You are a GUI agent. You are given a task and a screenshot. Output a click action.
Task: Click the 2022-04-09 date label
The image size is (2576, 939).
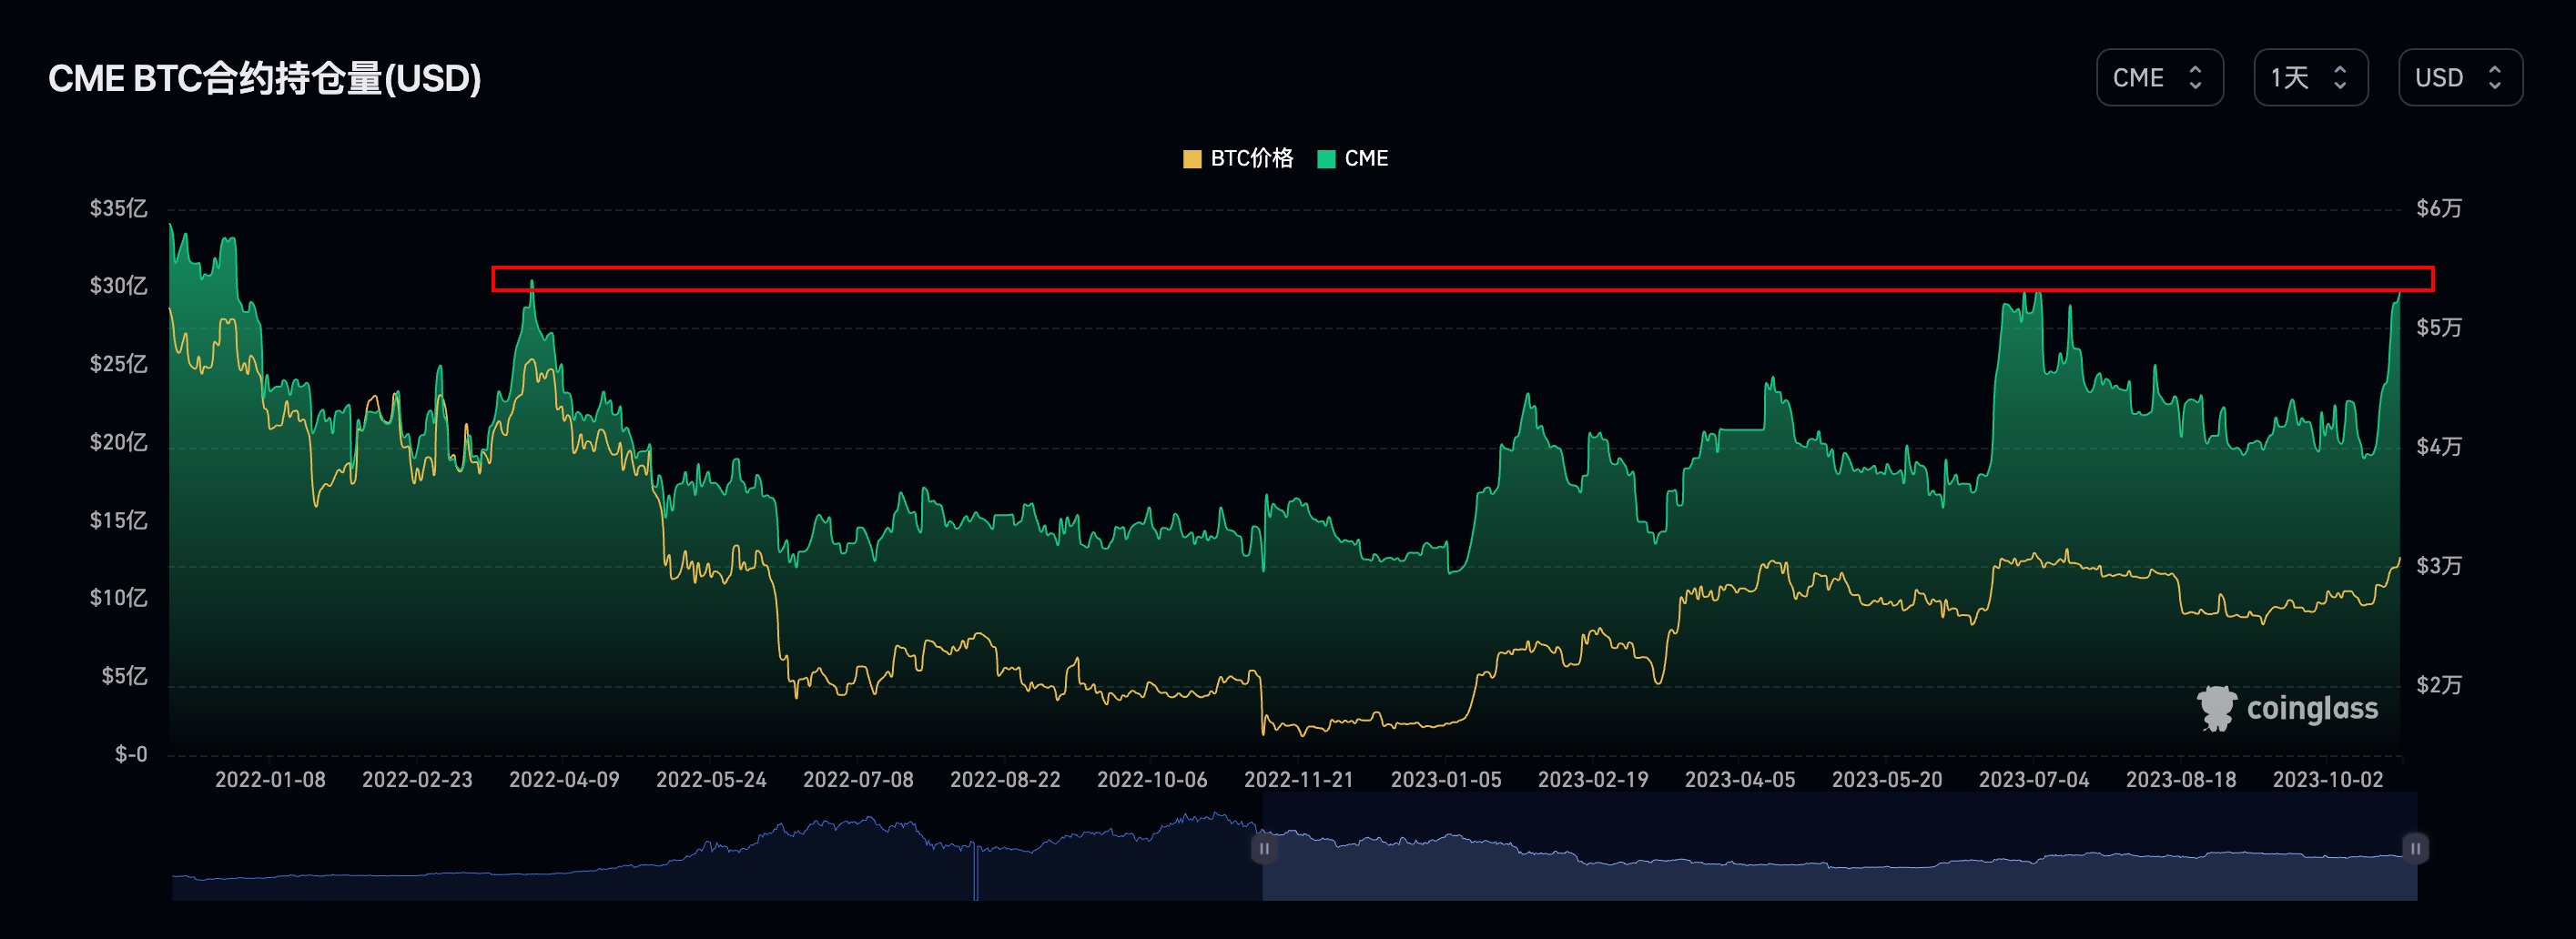(564, 780)
